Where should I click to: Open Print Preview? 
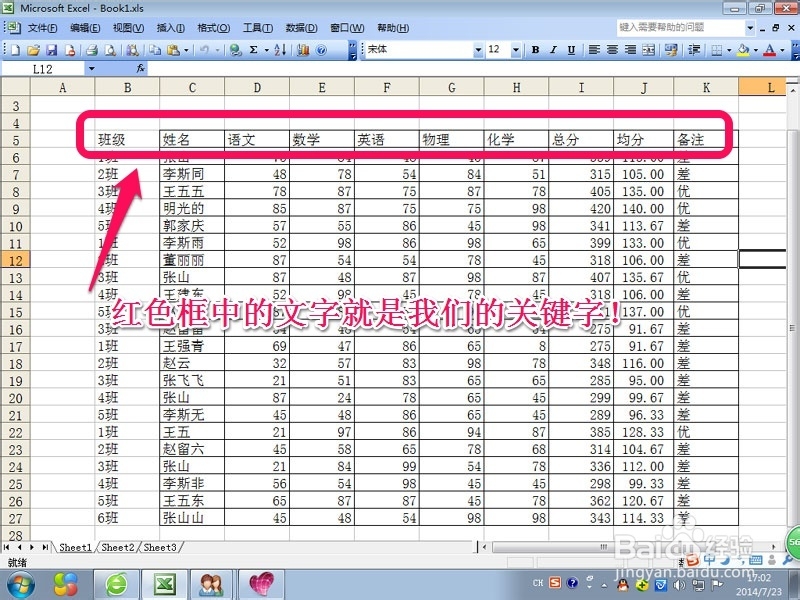[x=110, y=49]
